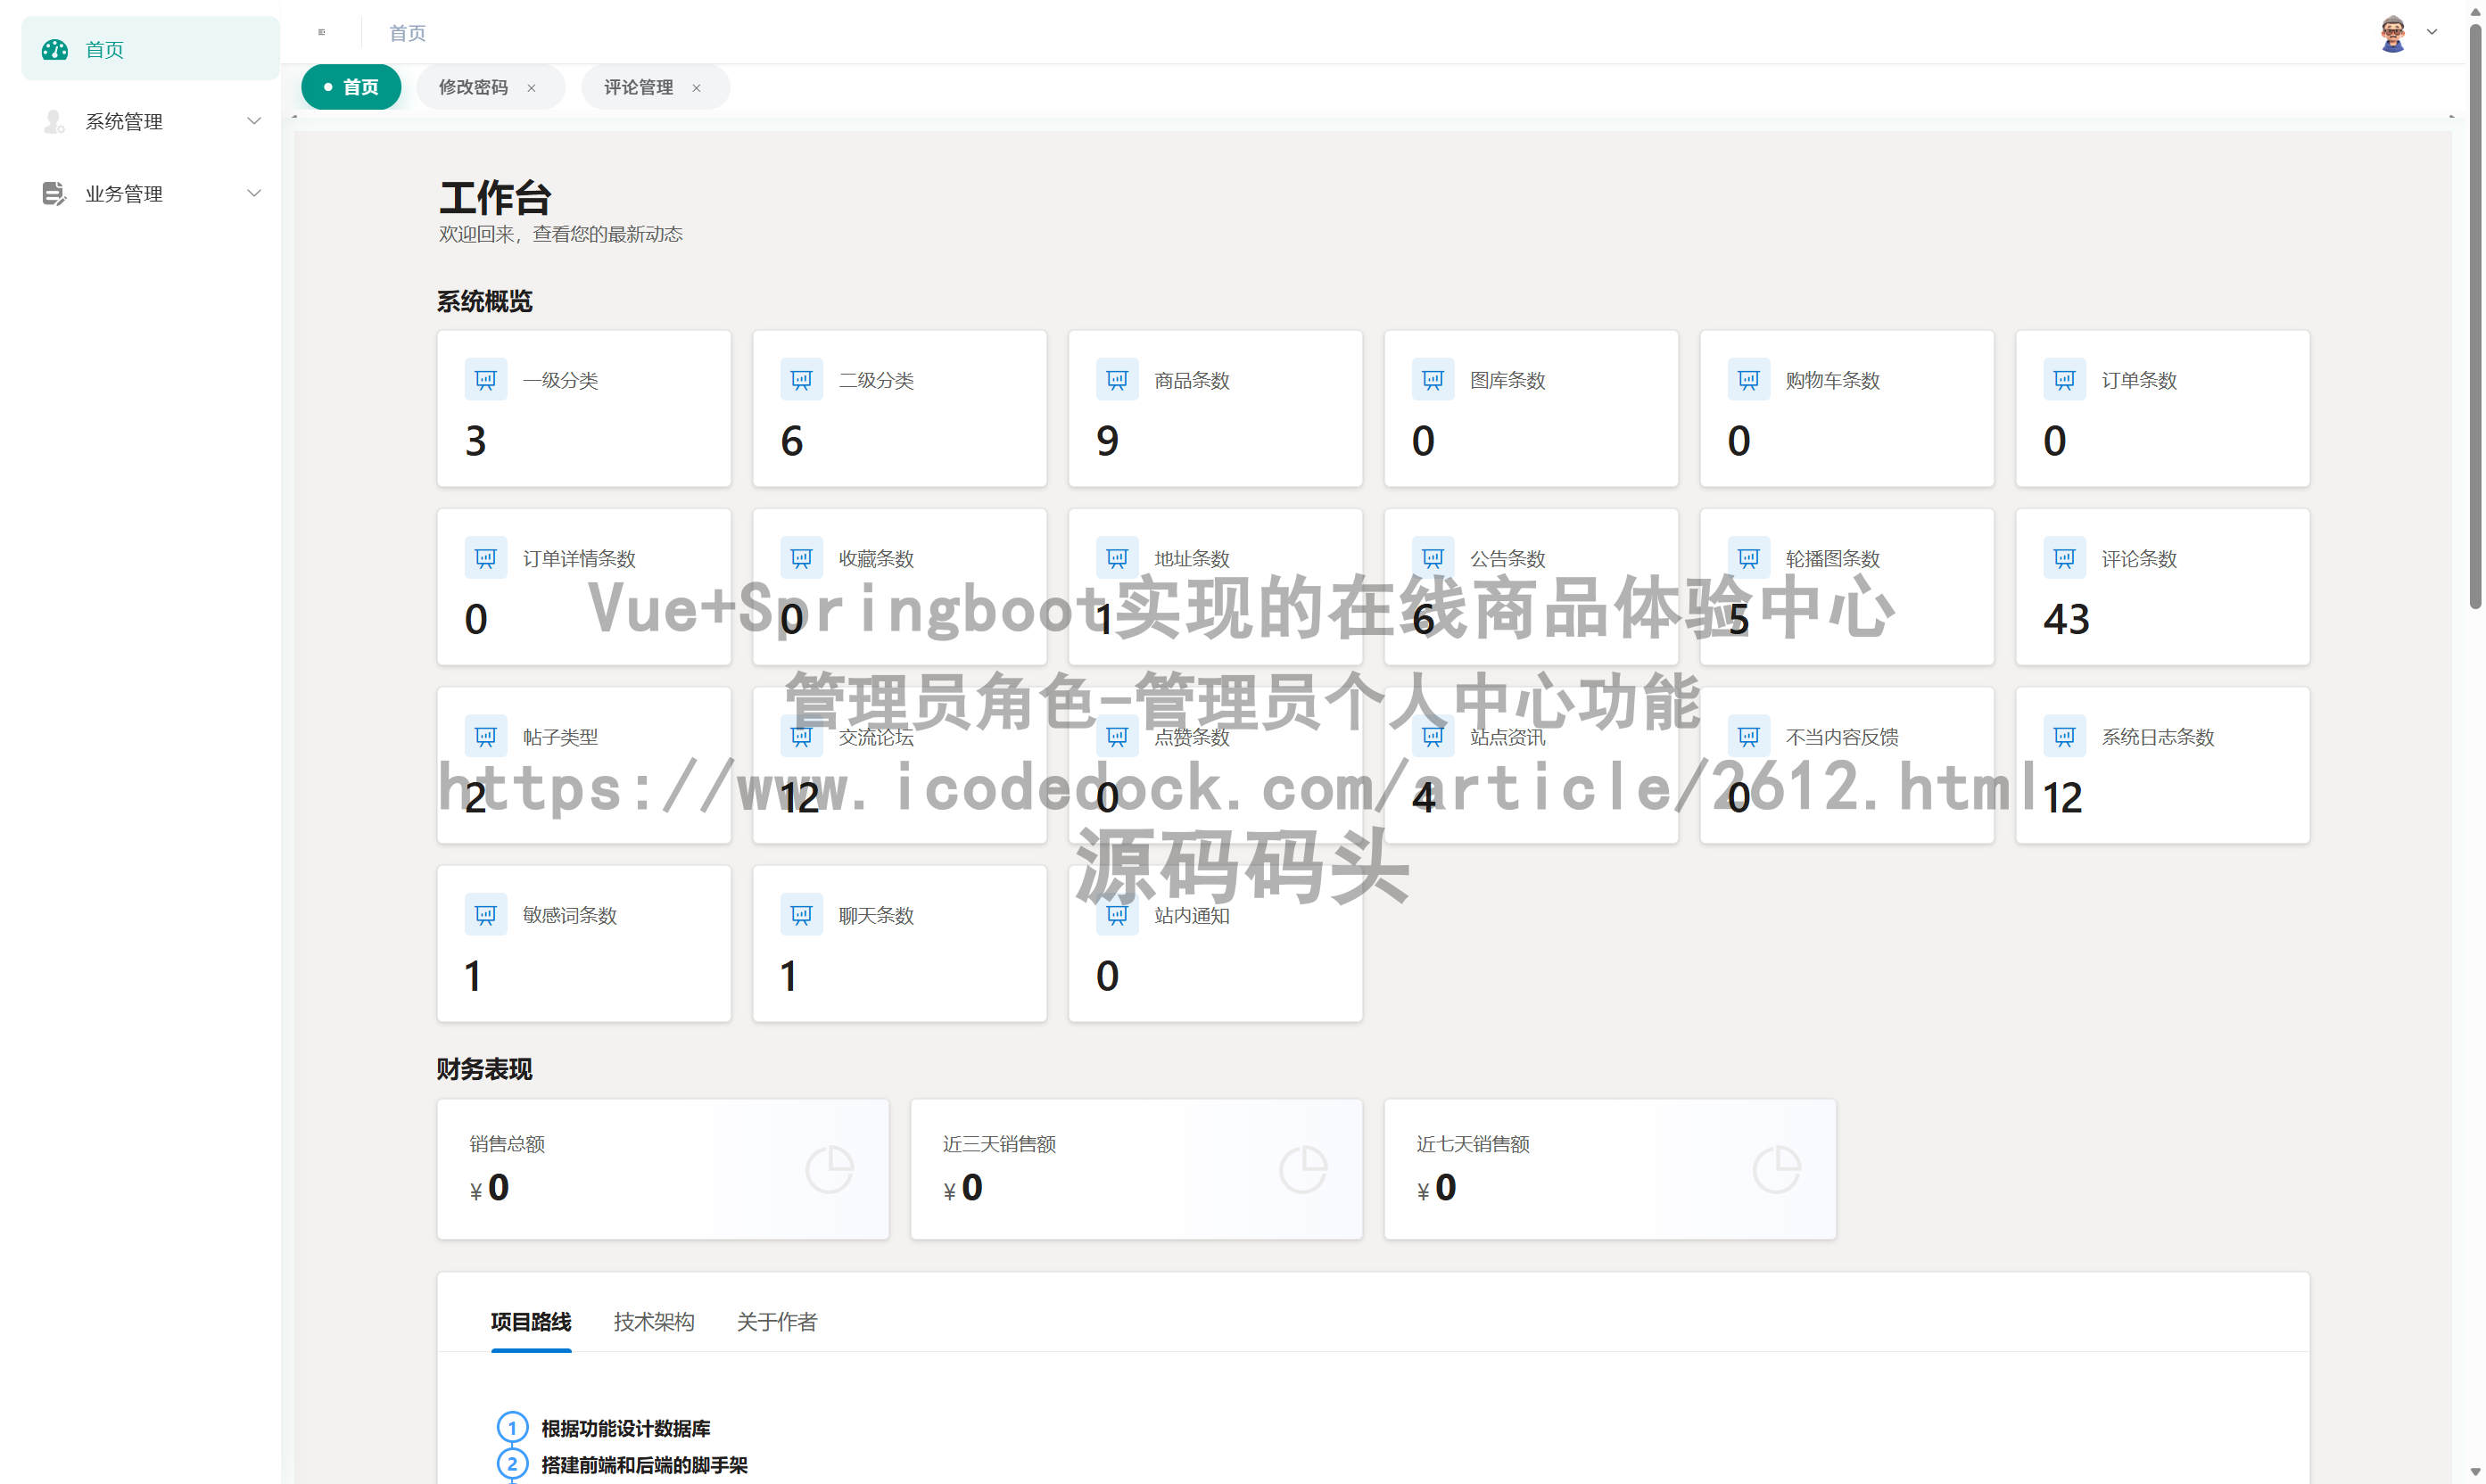Click the sidebar collapse icon near the breadcrumb
The image size is (2486, 1484).
pyautogui.click(x=322, y=31)
